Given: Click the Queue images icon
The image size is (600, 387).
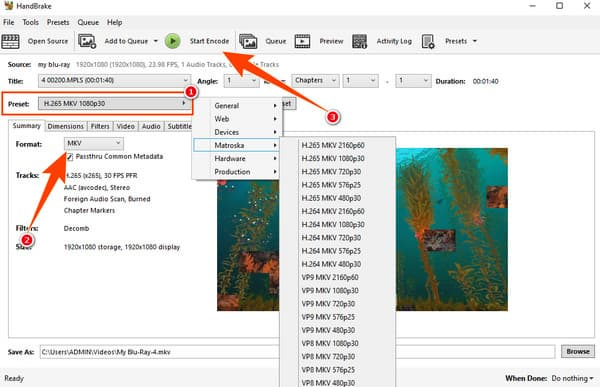Looking at the screenshot, I should [248, 41].
